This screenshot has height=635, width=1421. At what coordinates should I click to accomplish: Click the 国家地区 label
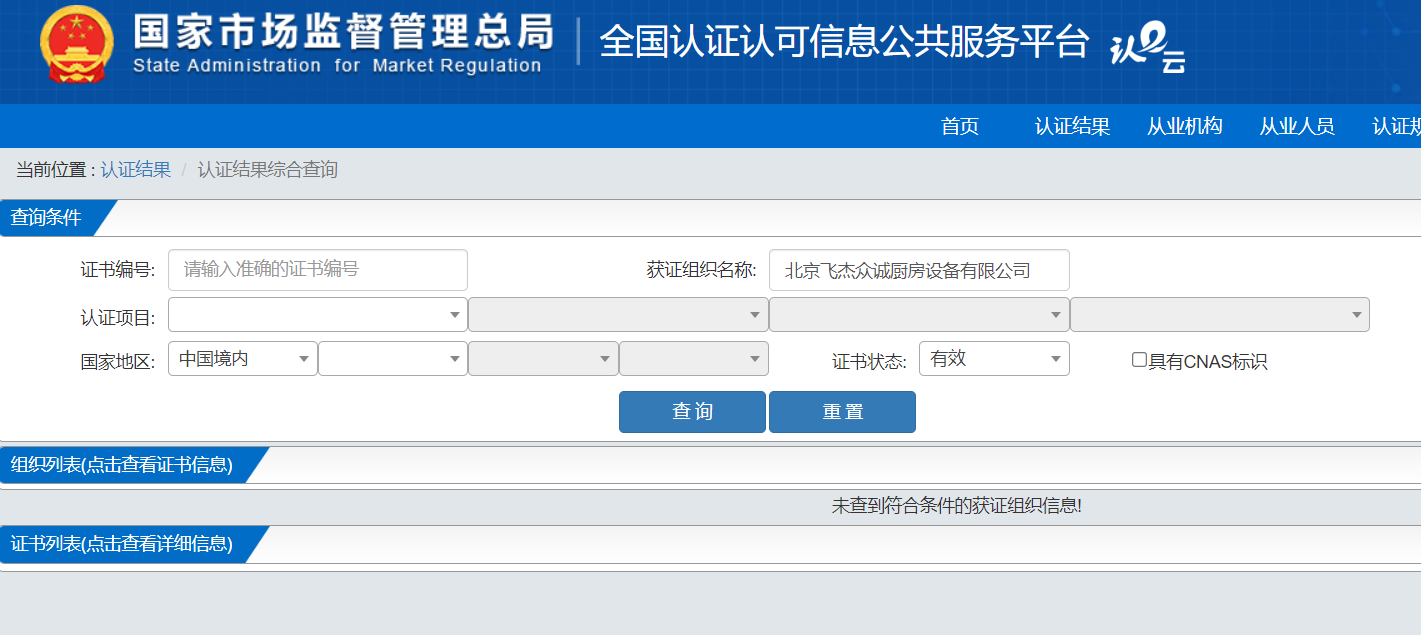click(118, 361)
